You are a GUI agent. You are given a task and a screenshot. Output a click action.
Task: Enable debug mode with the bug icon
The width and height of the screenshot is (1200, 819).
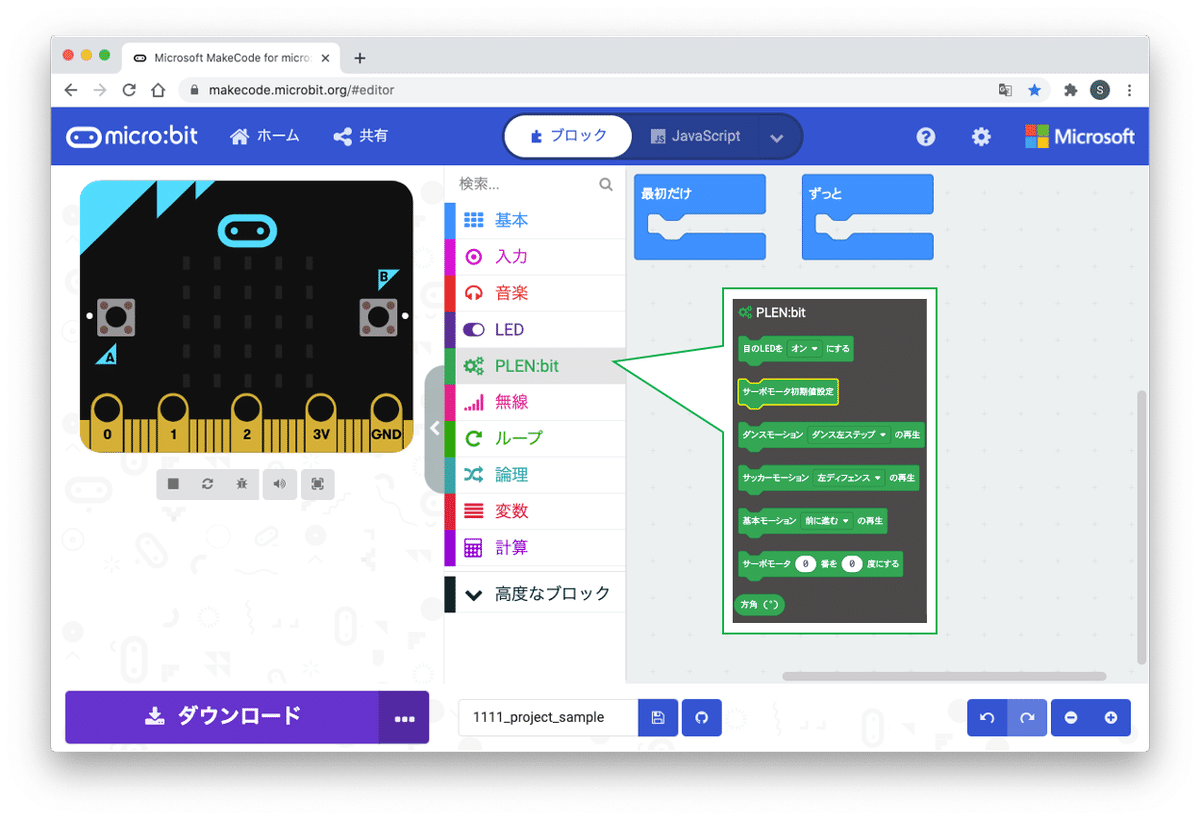tap(242, 484)
